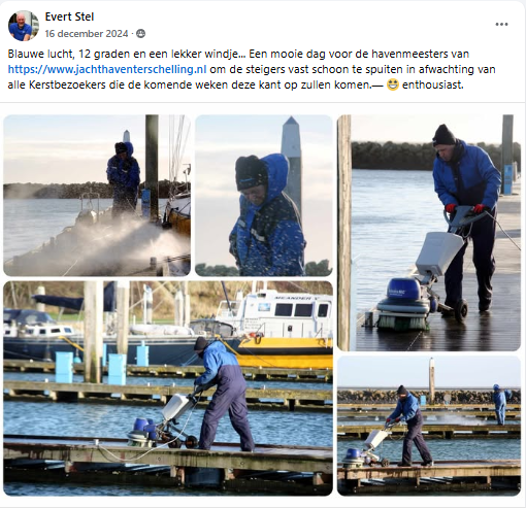The image size is (526, 508).
Task: Open the 16 december 2024 timestamp link
Action: click(x=87, y=34)
